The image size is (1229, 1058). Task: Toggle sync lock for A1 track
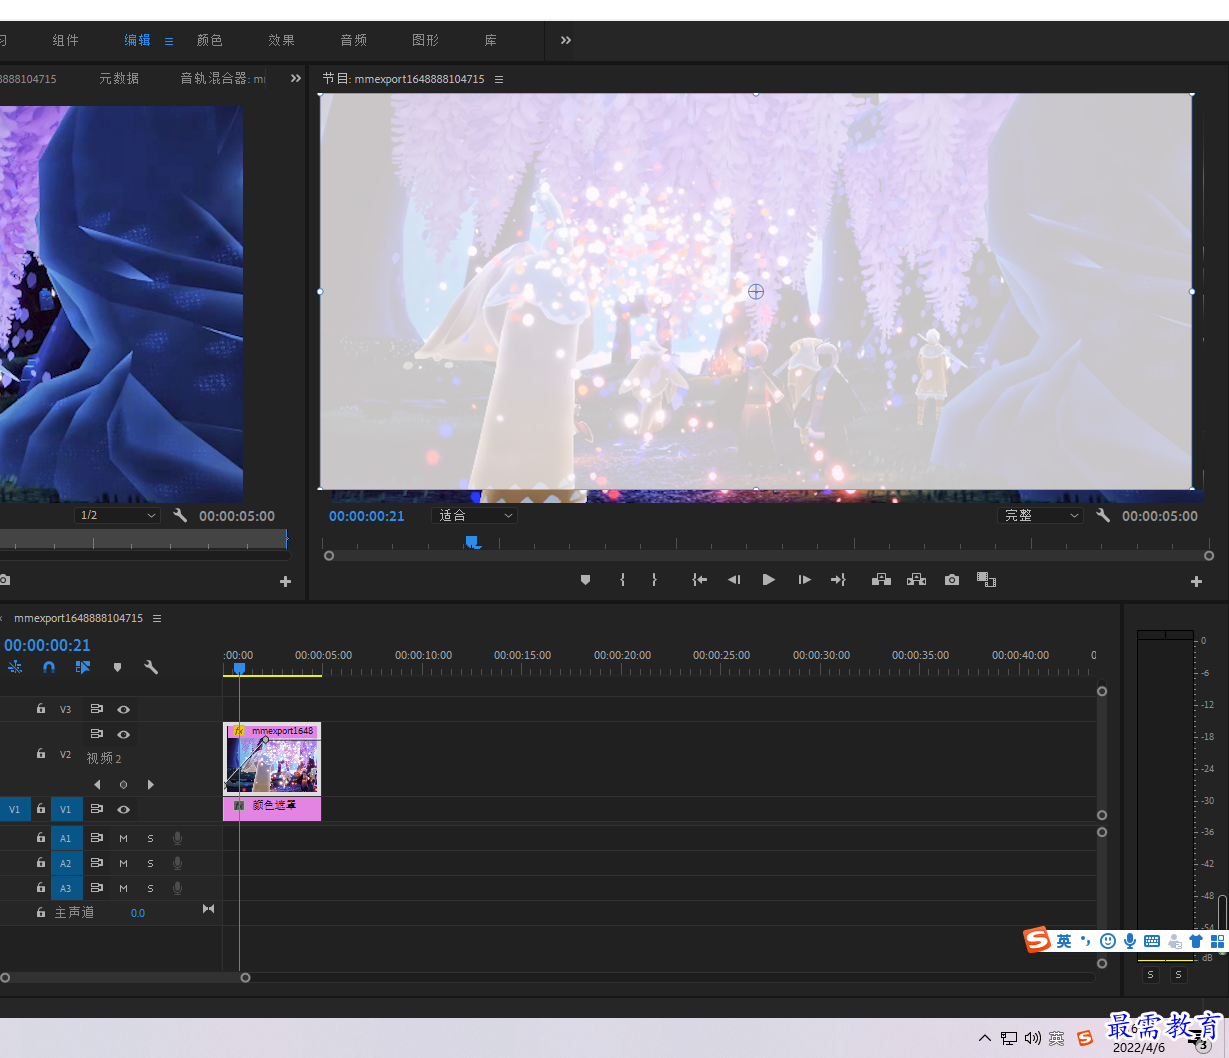[97, 838]
